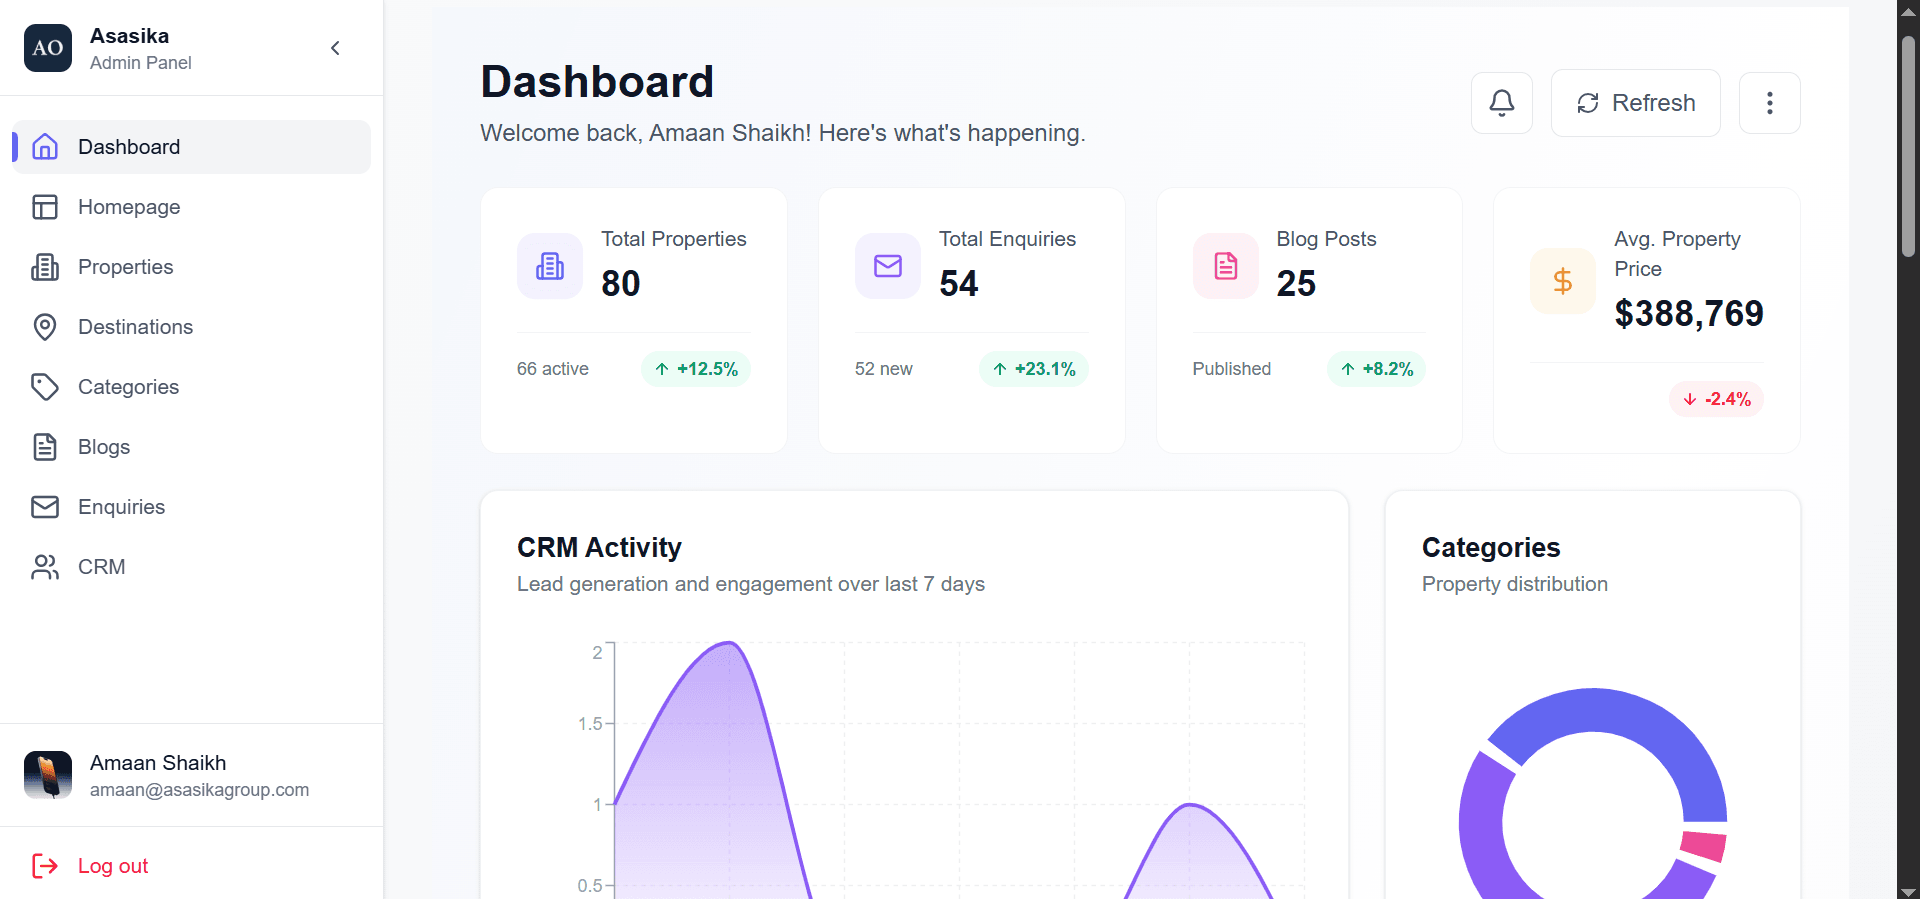Click the Log out arrow icon
The width and height of the screenshot is (1920, 899).
tap(45, 866)
